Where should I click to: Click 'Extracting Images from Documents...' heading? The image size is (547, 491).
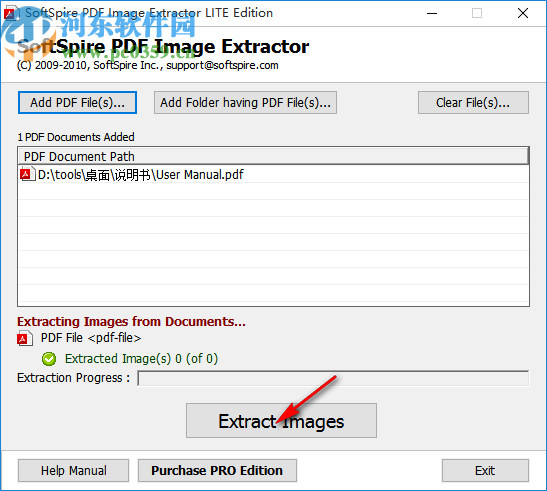coord(132,321)
